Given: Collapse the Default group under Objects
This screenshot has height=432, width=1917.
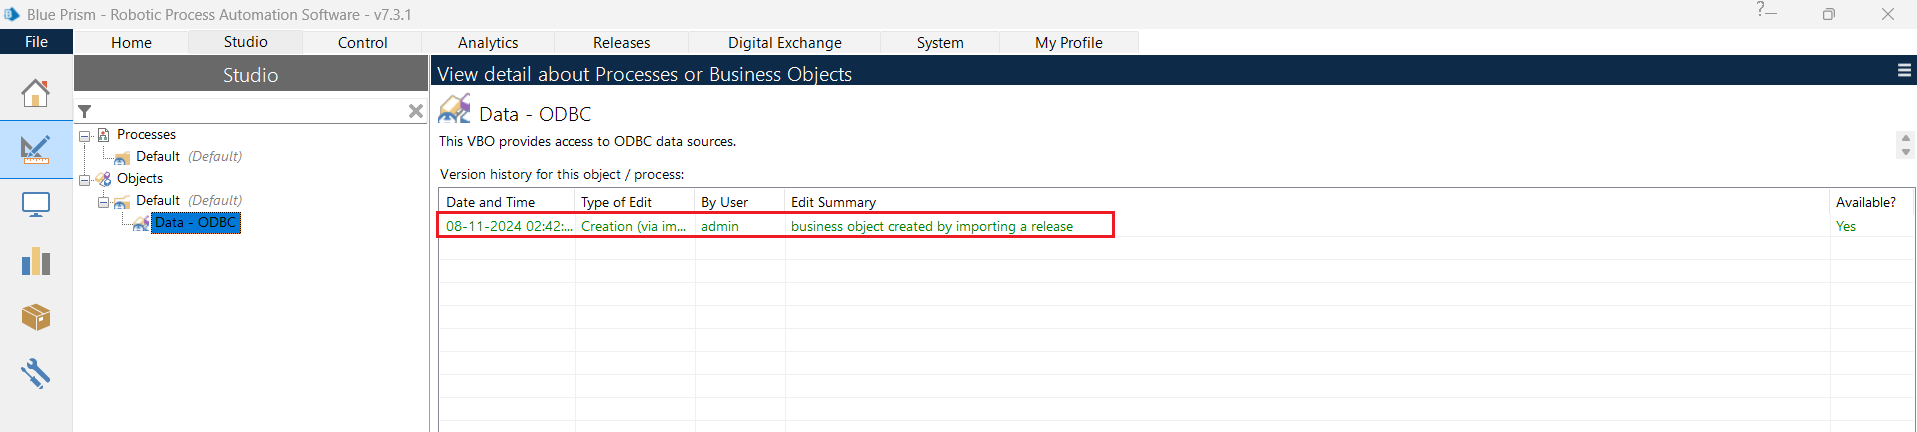Looking at the screenshot, I should [103, 201].
